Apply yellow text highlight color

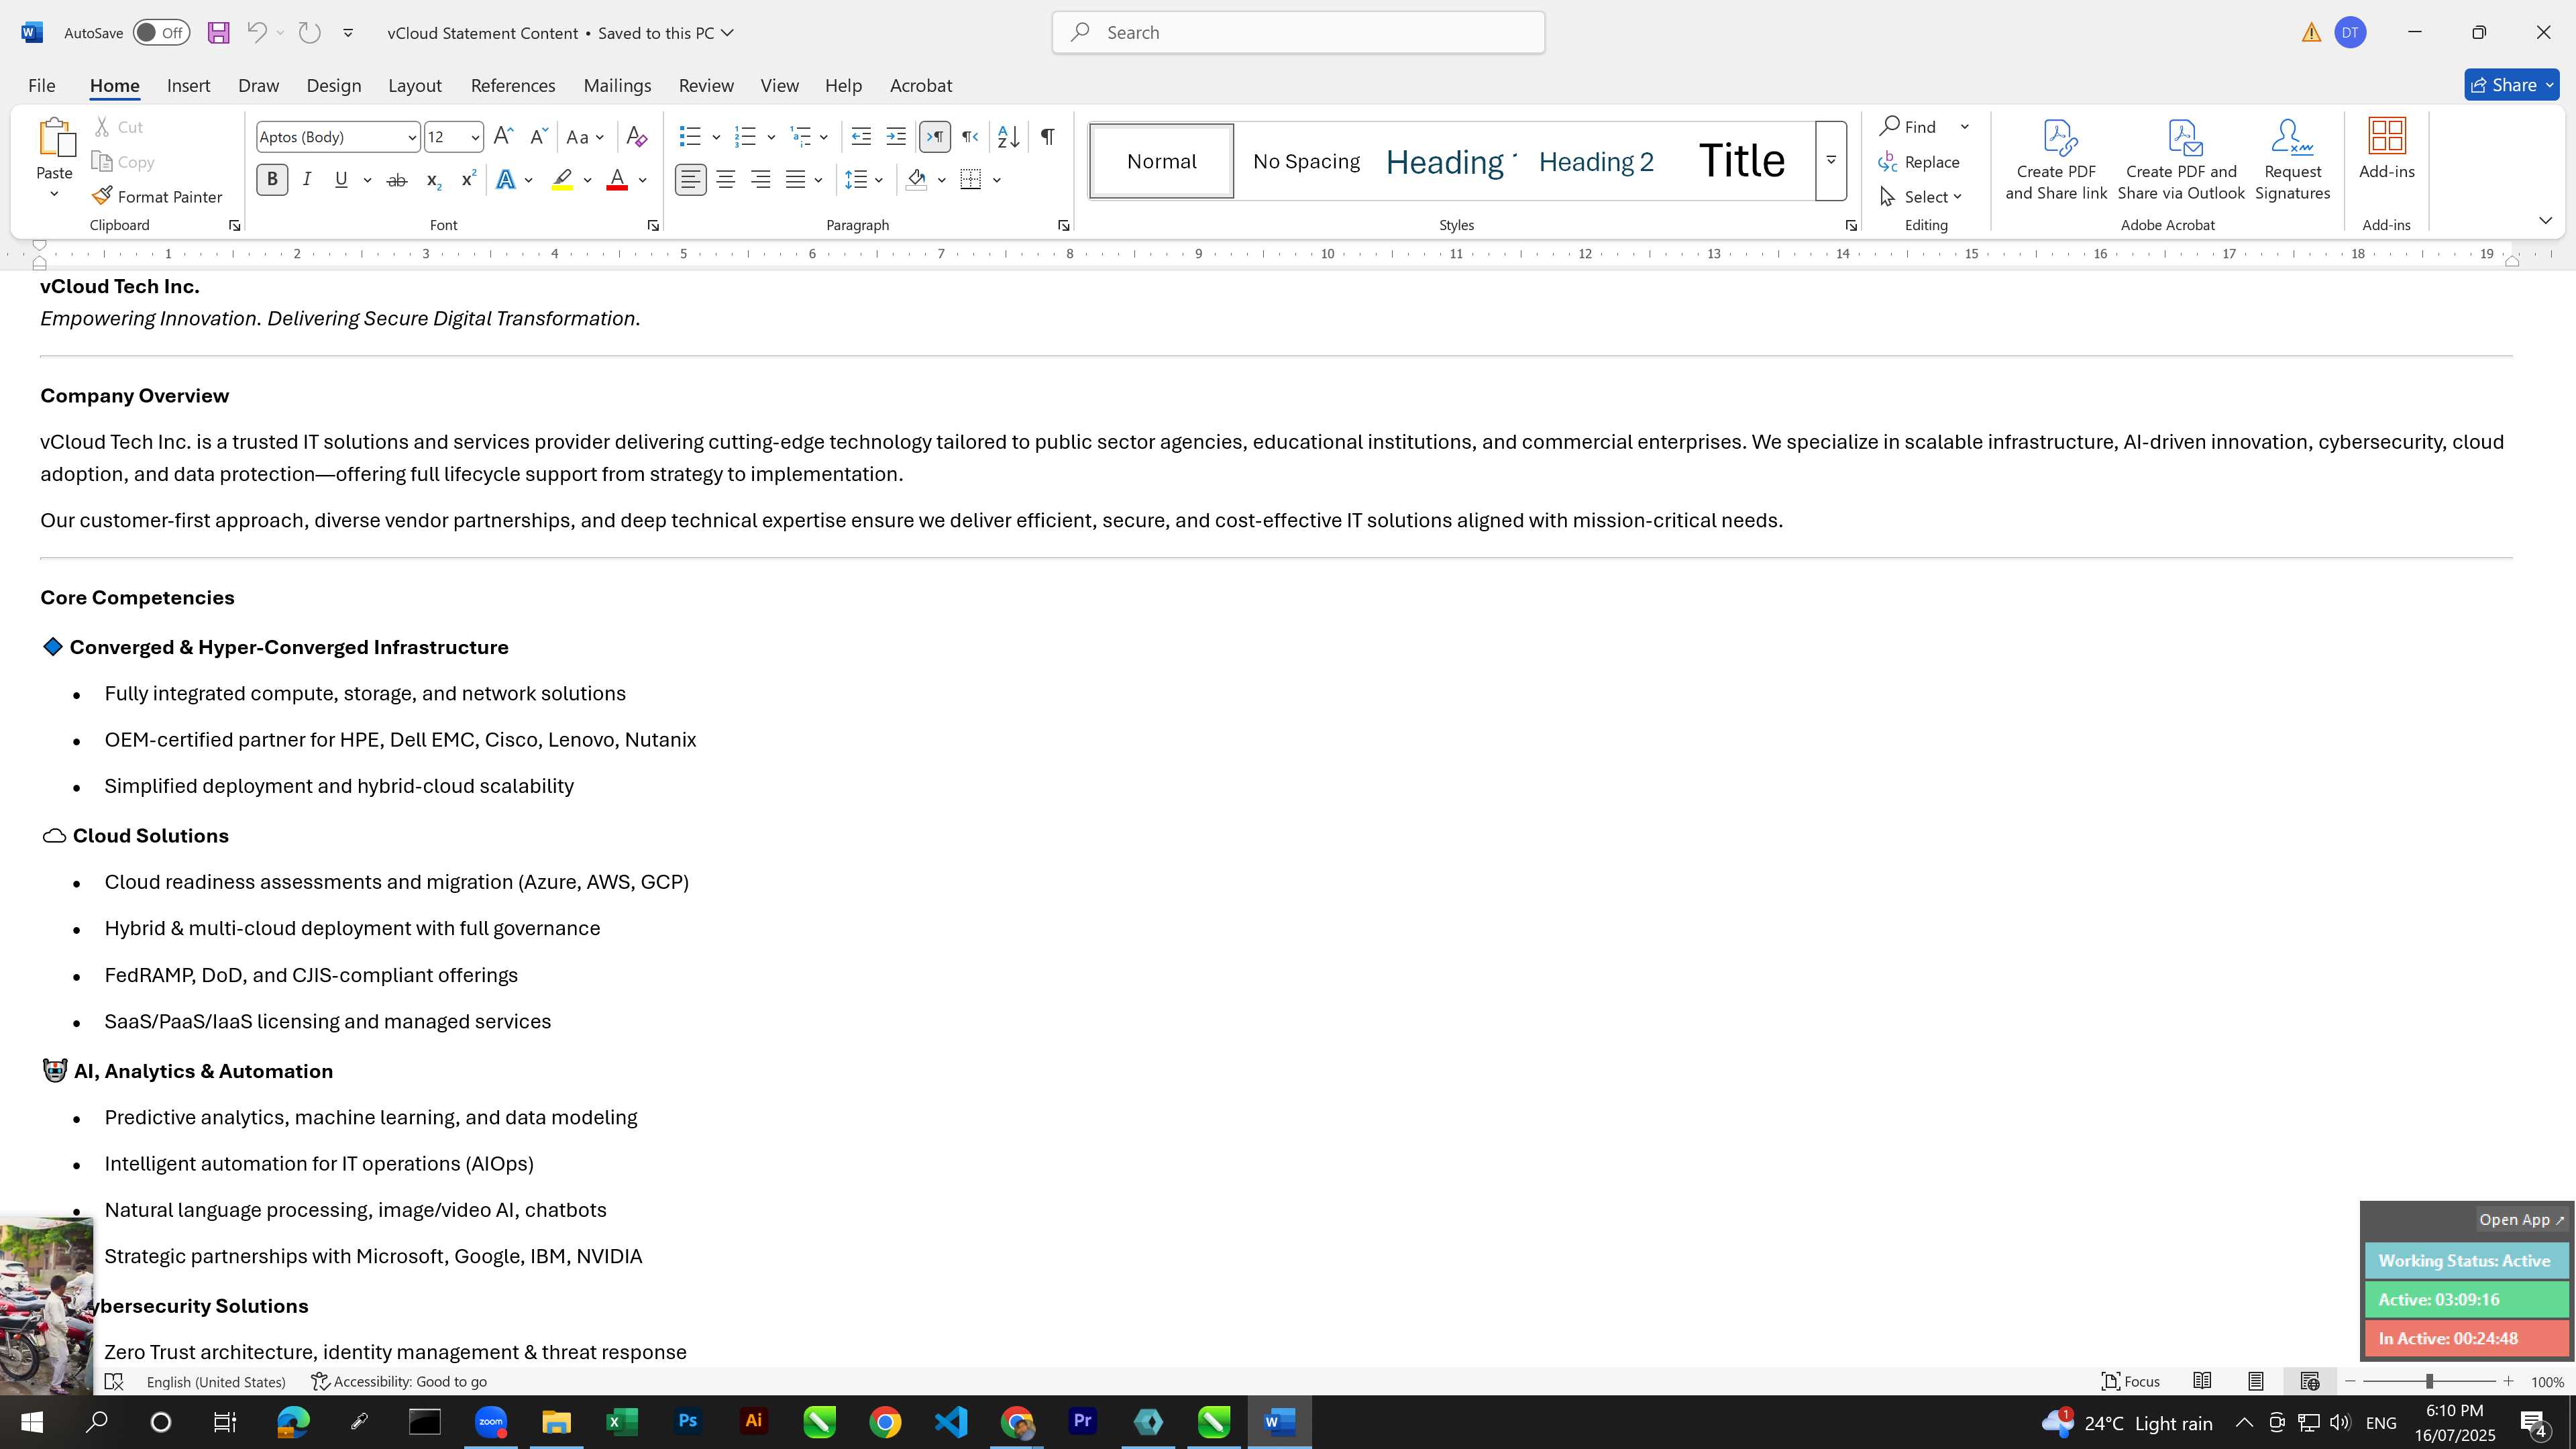tap(562, 180)
